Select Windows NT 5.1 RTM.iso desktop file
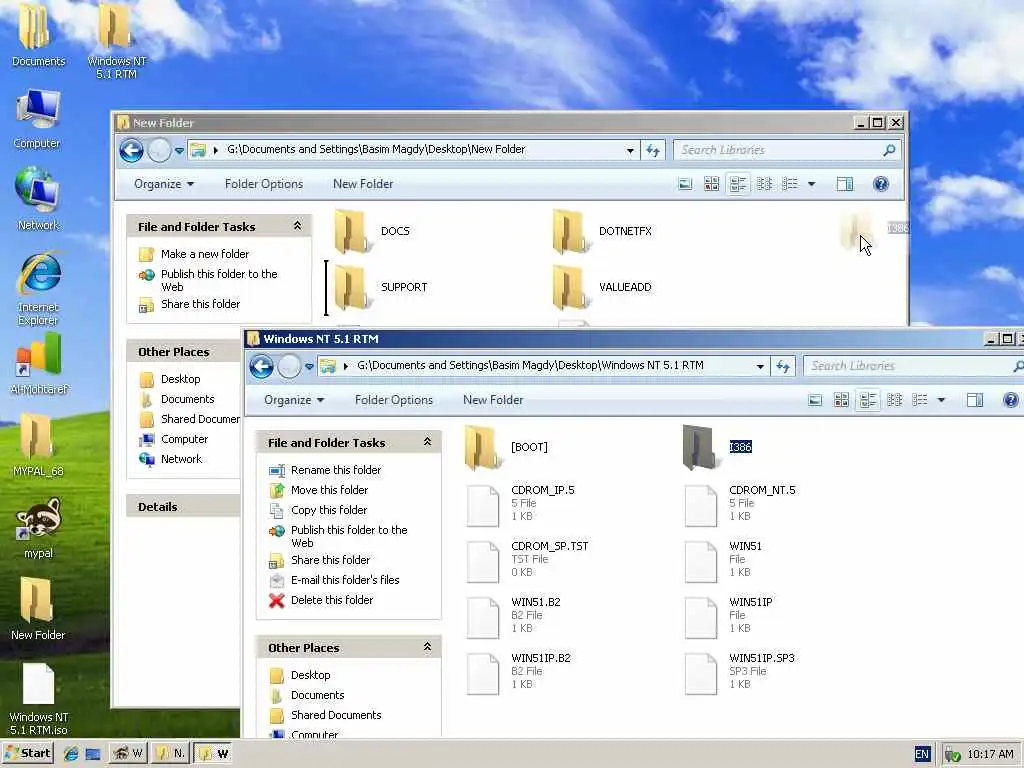The image size is (1024, 768). 38,699
